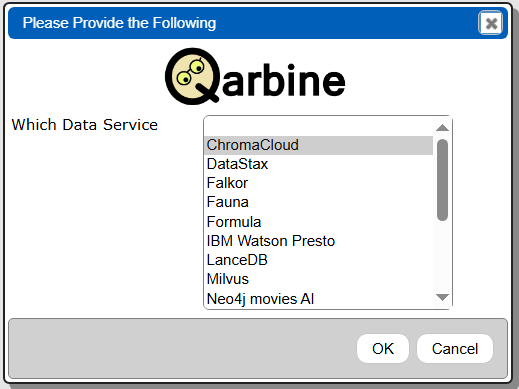Viewport: 519px width, 389px height.
Task: Pick Formula from the list
Action: pyautogui.click(x=318, y=222)
